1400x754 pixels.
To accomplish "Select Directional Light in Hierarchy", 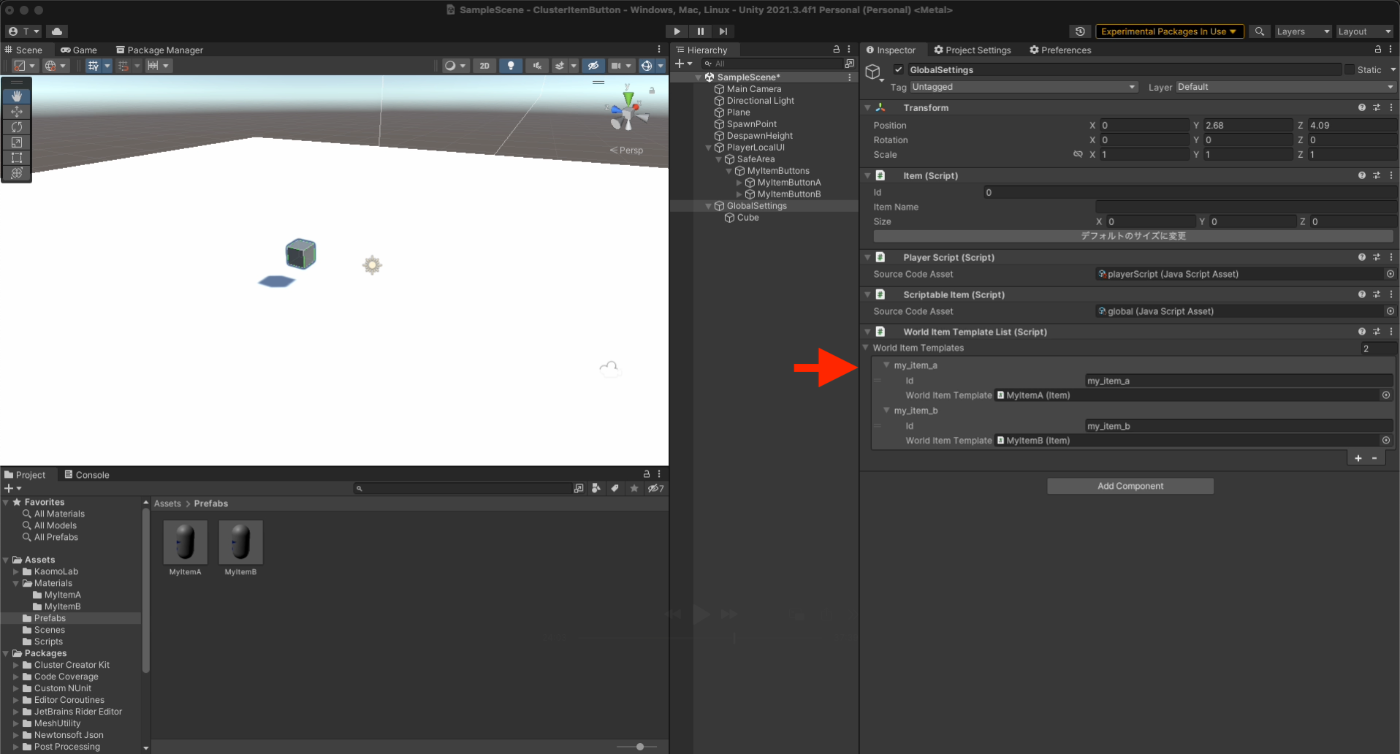I will click(760, 101).
